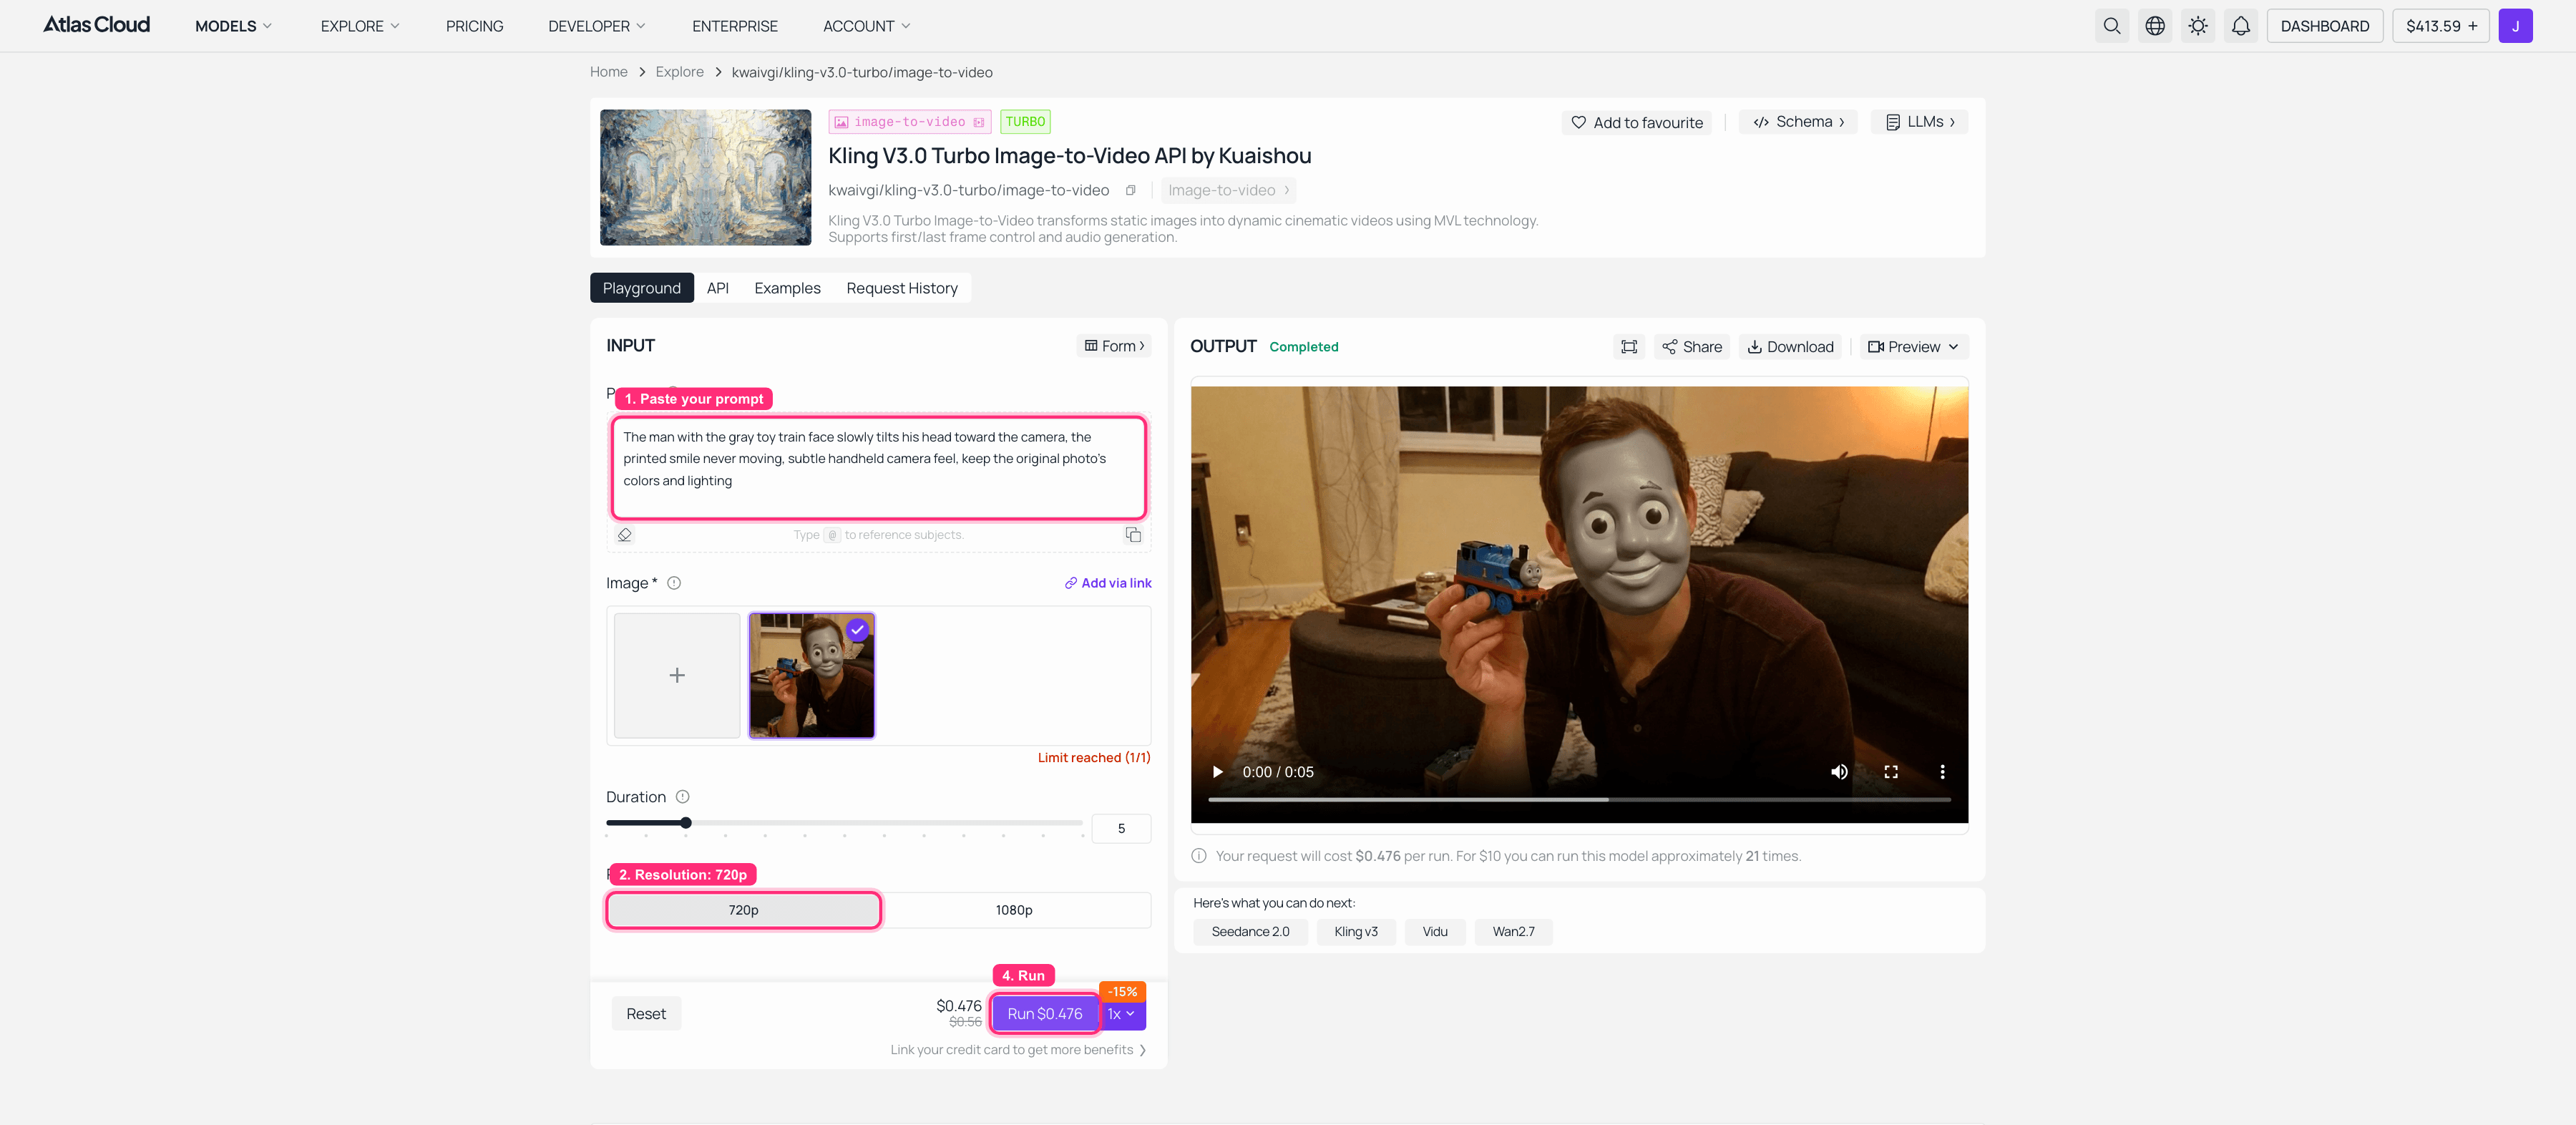Viewport: 2576px width, 1125px height.
Task: Click the plus tile to upload an image
Action: coord(677,675)
